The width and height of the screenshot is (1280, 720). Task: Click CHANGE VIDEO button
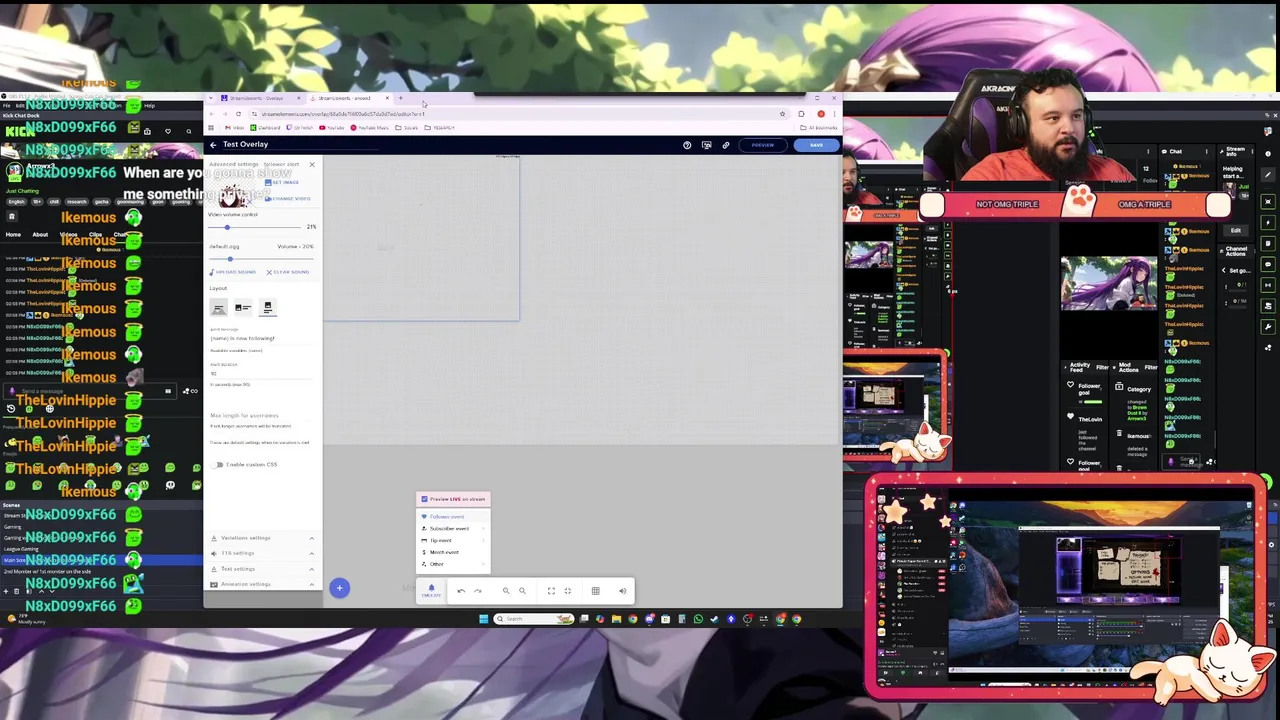(x=288, y=198)
